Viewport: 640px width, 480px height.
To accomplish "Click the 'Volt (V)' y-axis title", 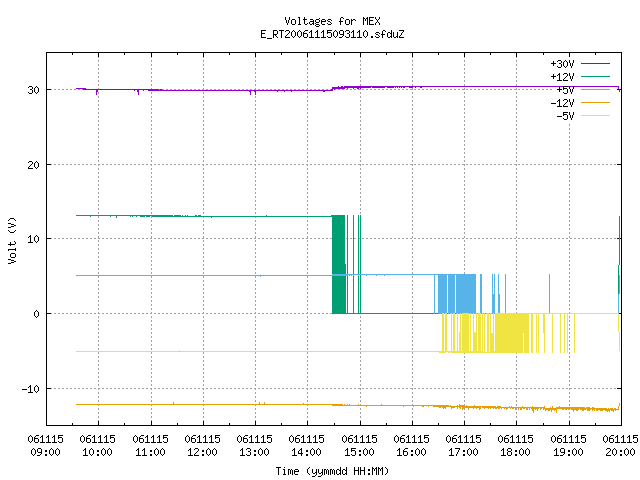I will coord(12,240).
